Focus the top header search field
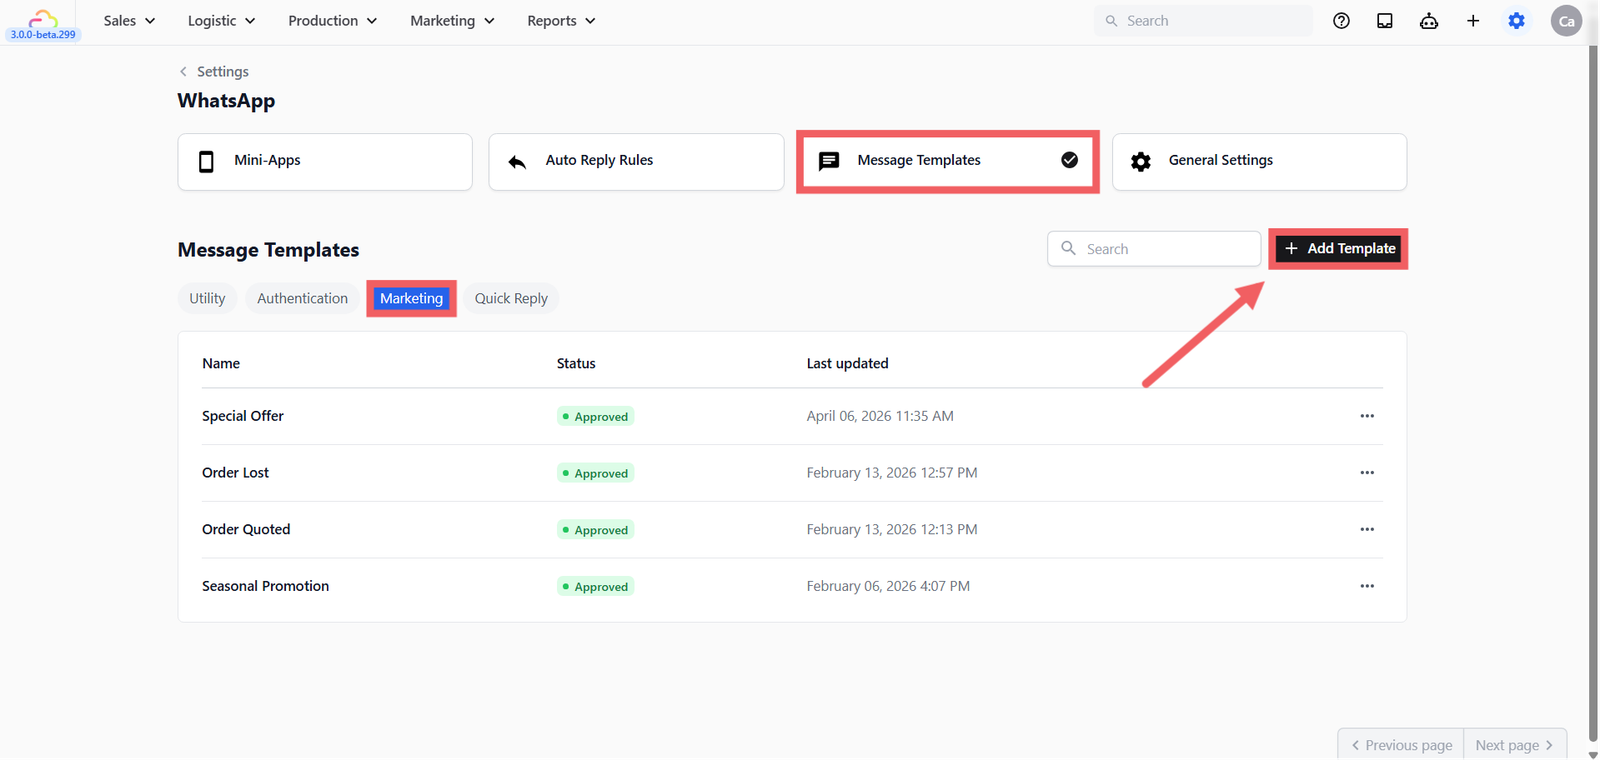Screen dimensions: 1600x760 click(1203, 21)
